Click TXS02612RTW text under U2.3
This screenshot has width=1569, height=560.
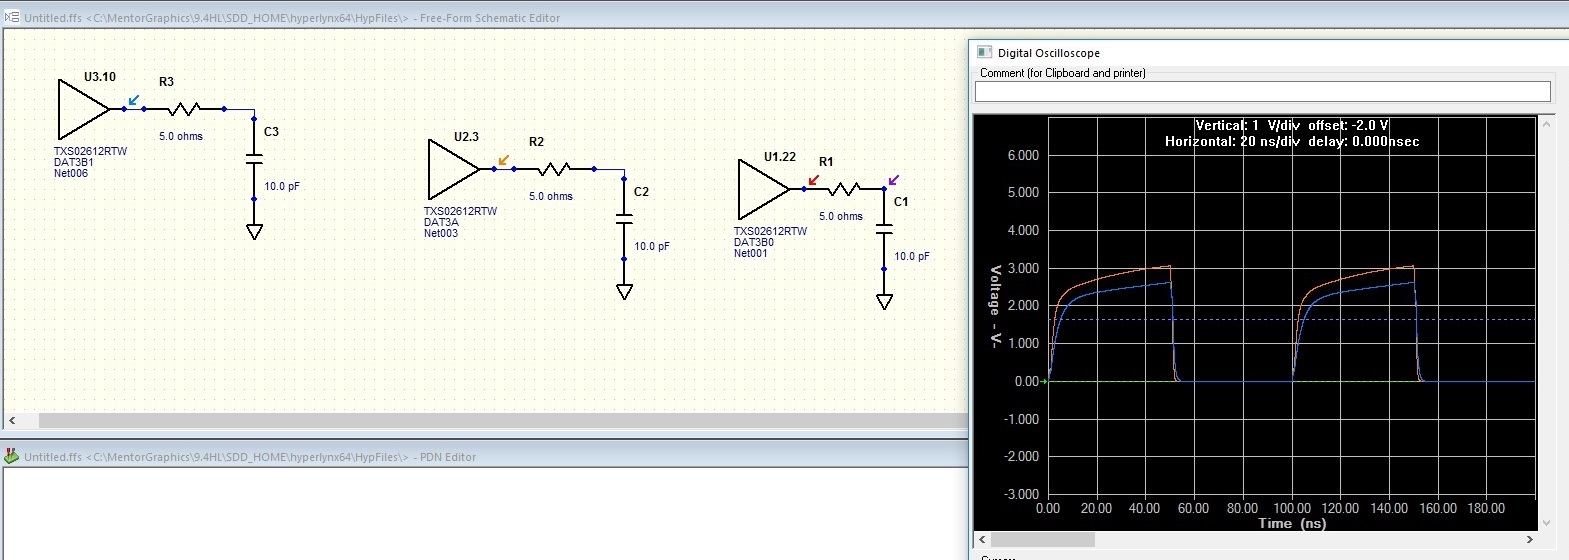point(460,211)
